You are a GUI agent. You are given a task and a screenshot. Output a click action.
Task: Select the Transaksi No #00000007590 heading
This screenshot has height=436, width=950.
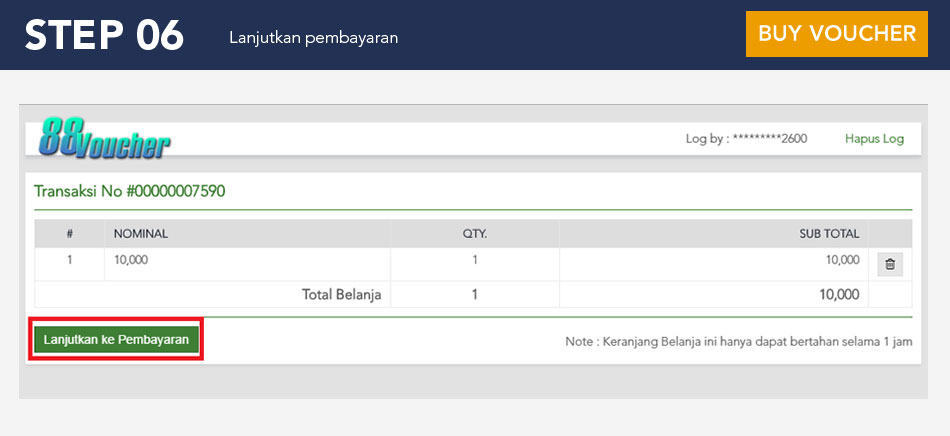(x=129, y=191)
